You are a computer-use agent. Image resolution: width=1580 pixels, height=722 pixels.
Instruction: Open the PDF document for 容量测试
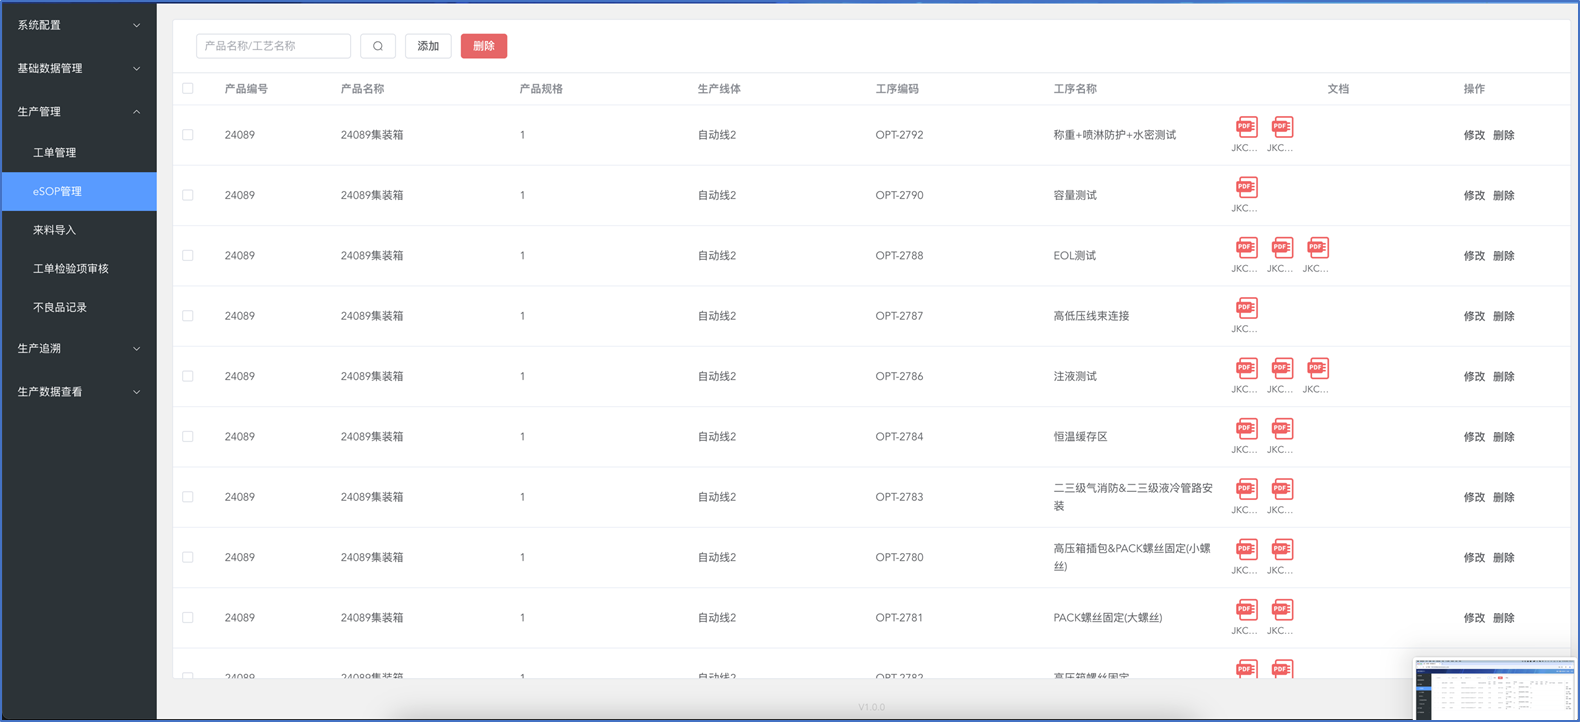click(x=1246, y=188)
